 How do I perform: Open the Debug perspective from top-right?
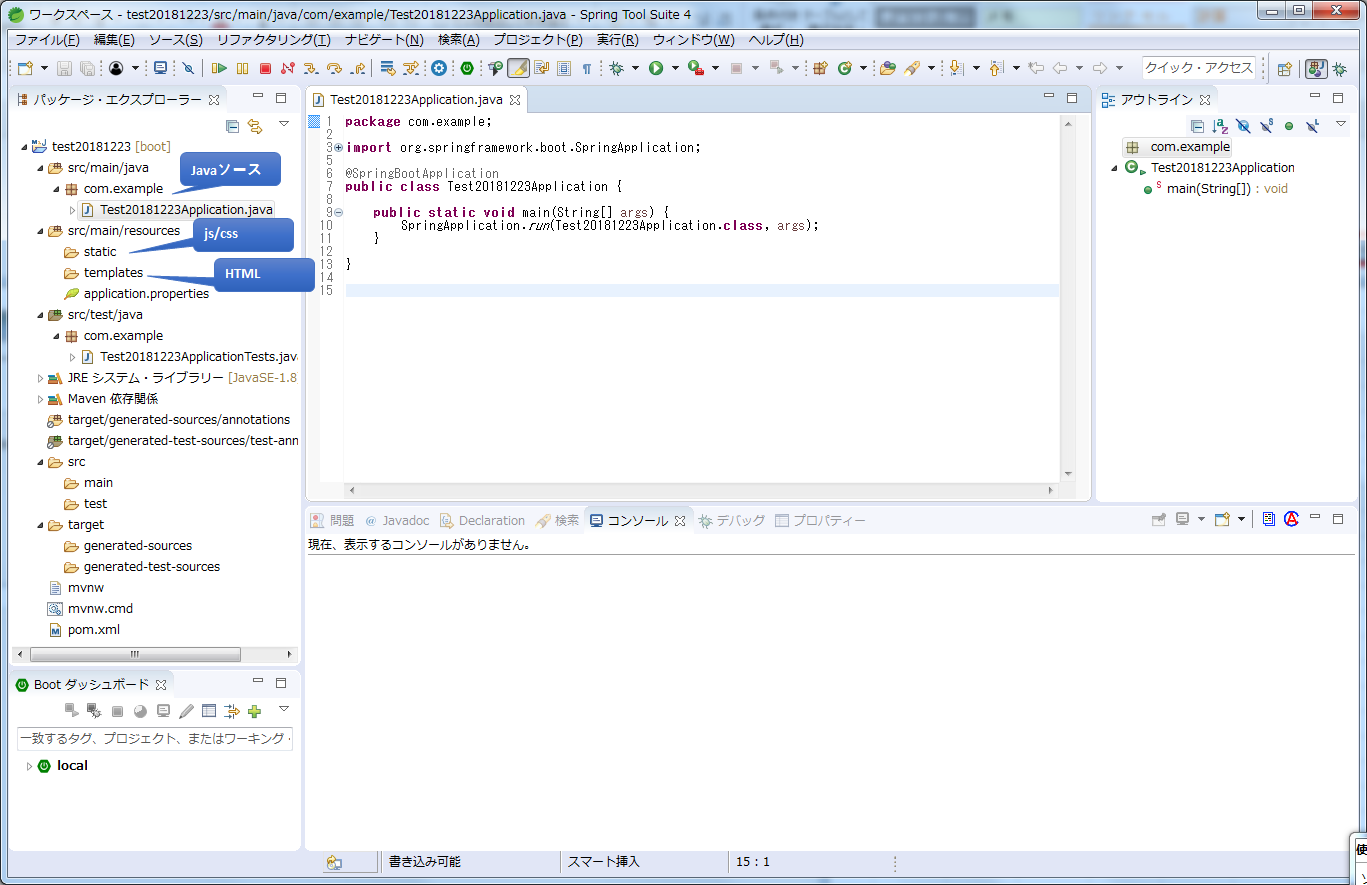(x=1339, y=68)
